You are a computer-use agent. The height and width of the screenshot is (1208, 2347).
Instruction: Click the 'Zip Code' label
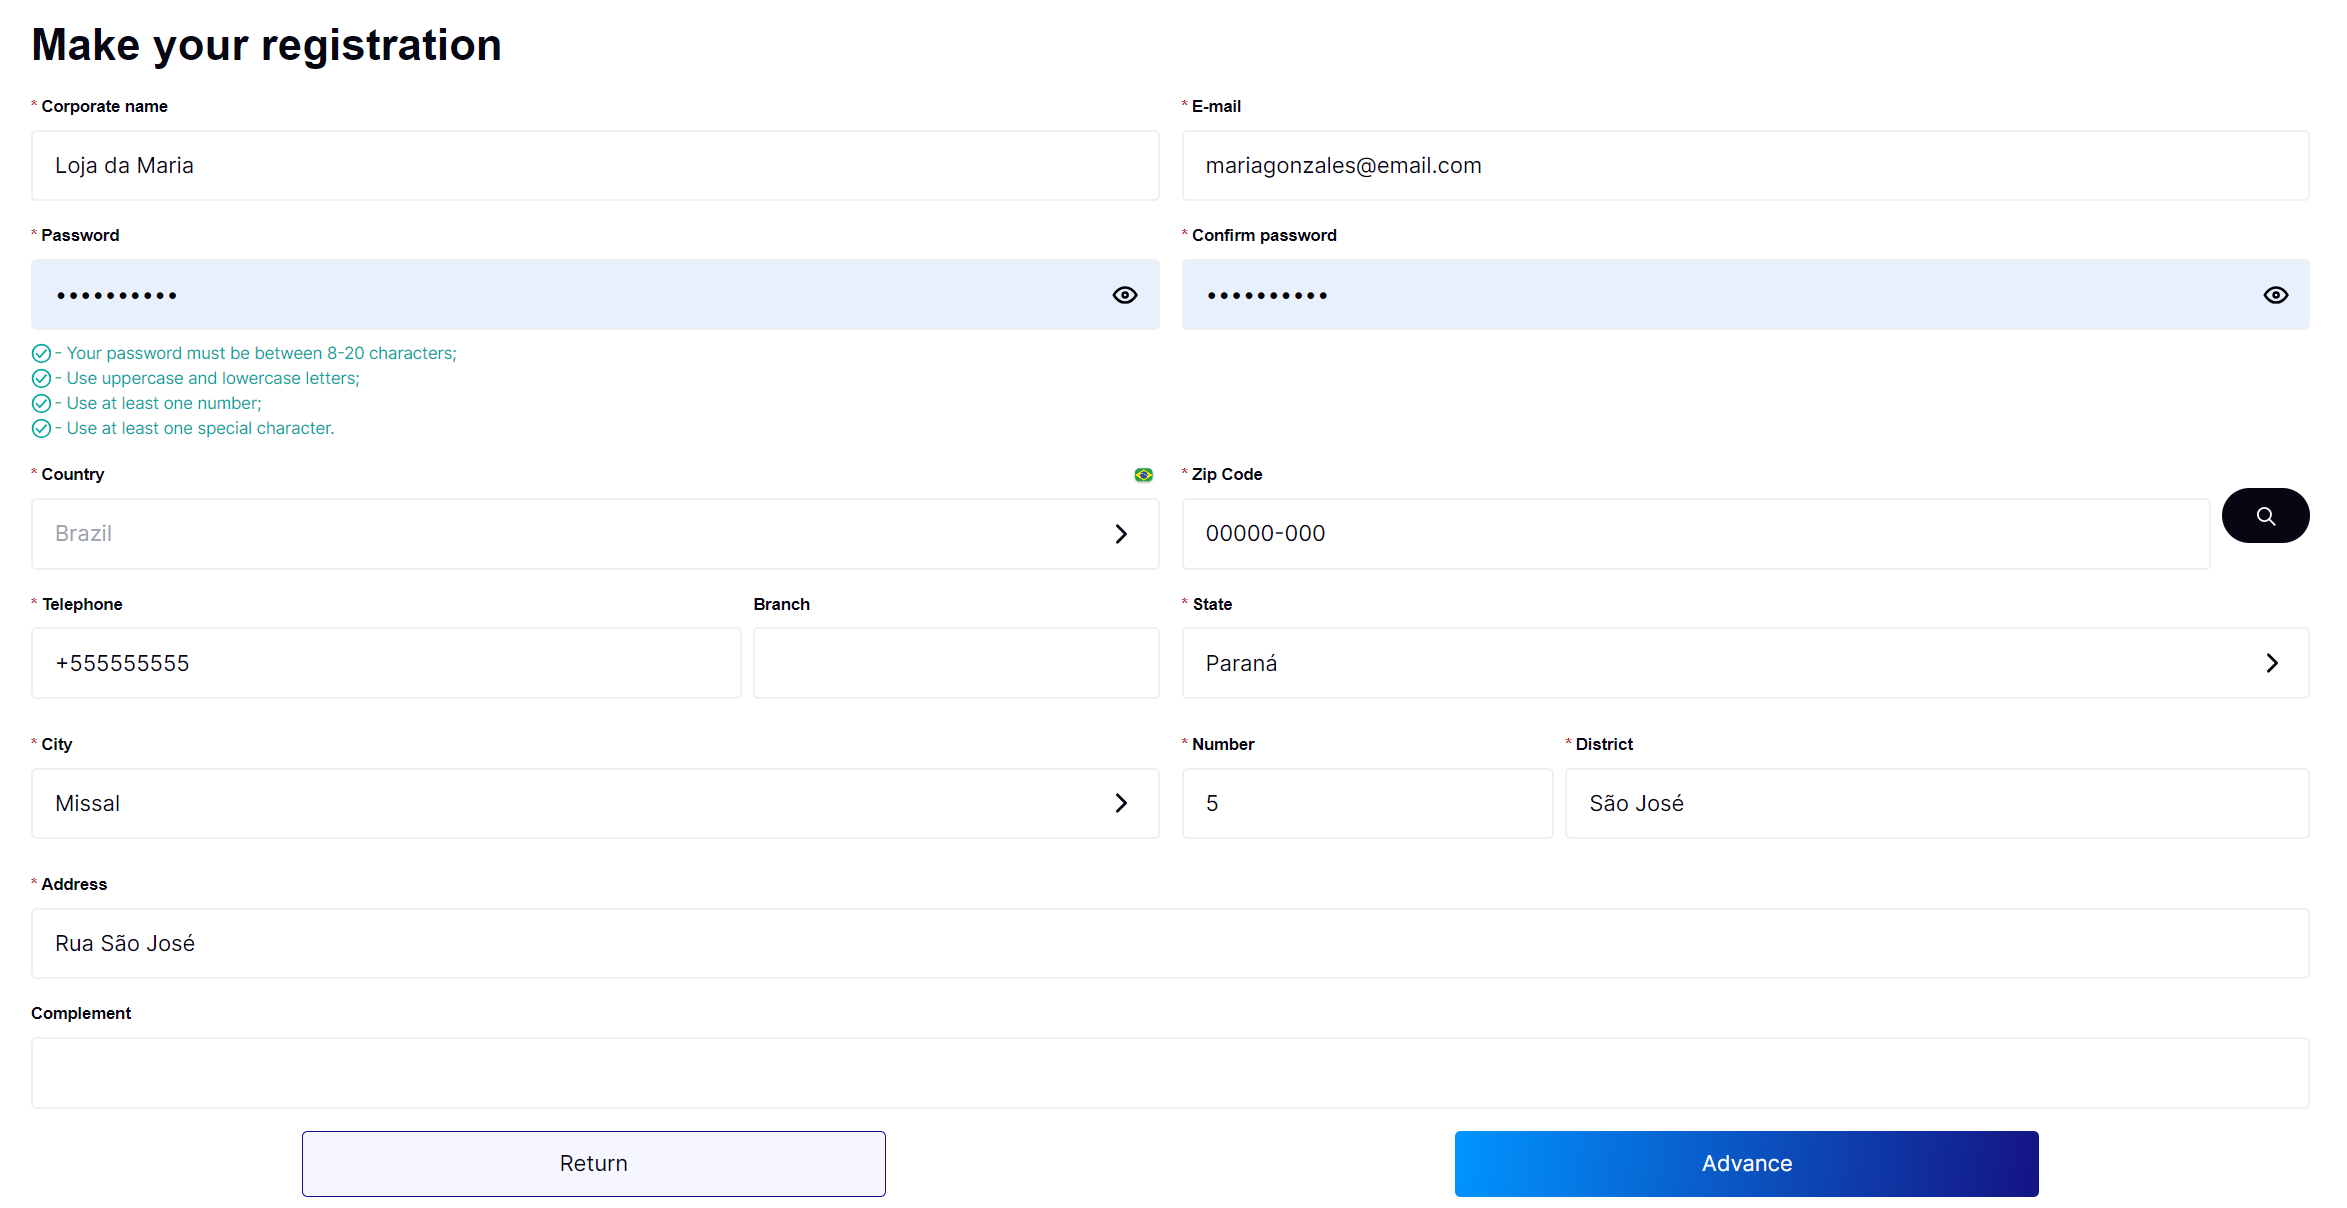coord(1227,474)
